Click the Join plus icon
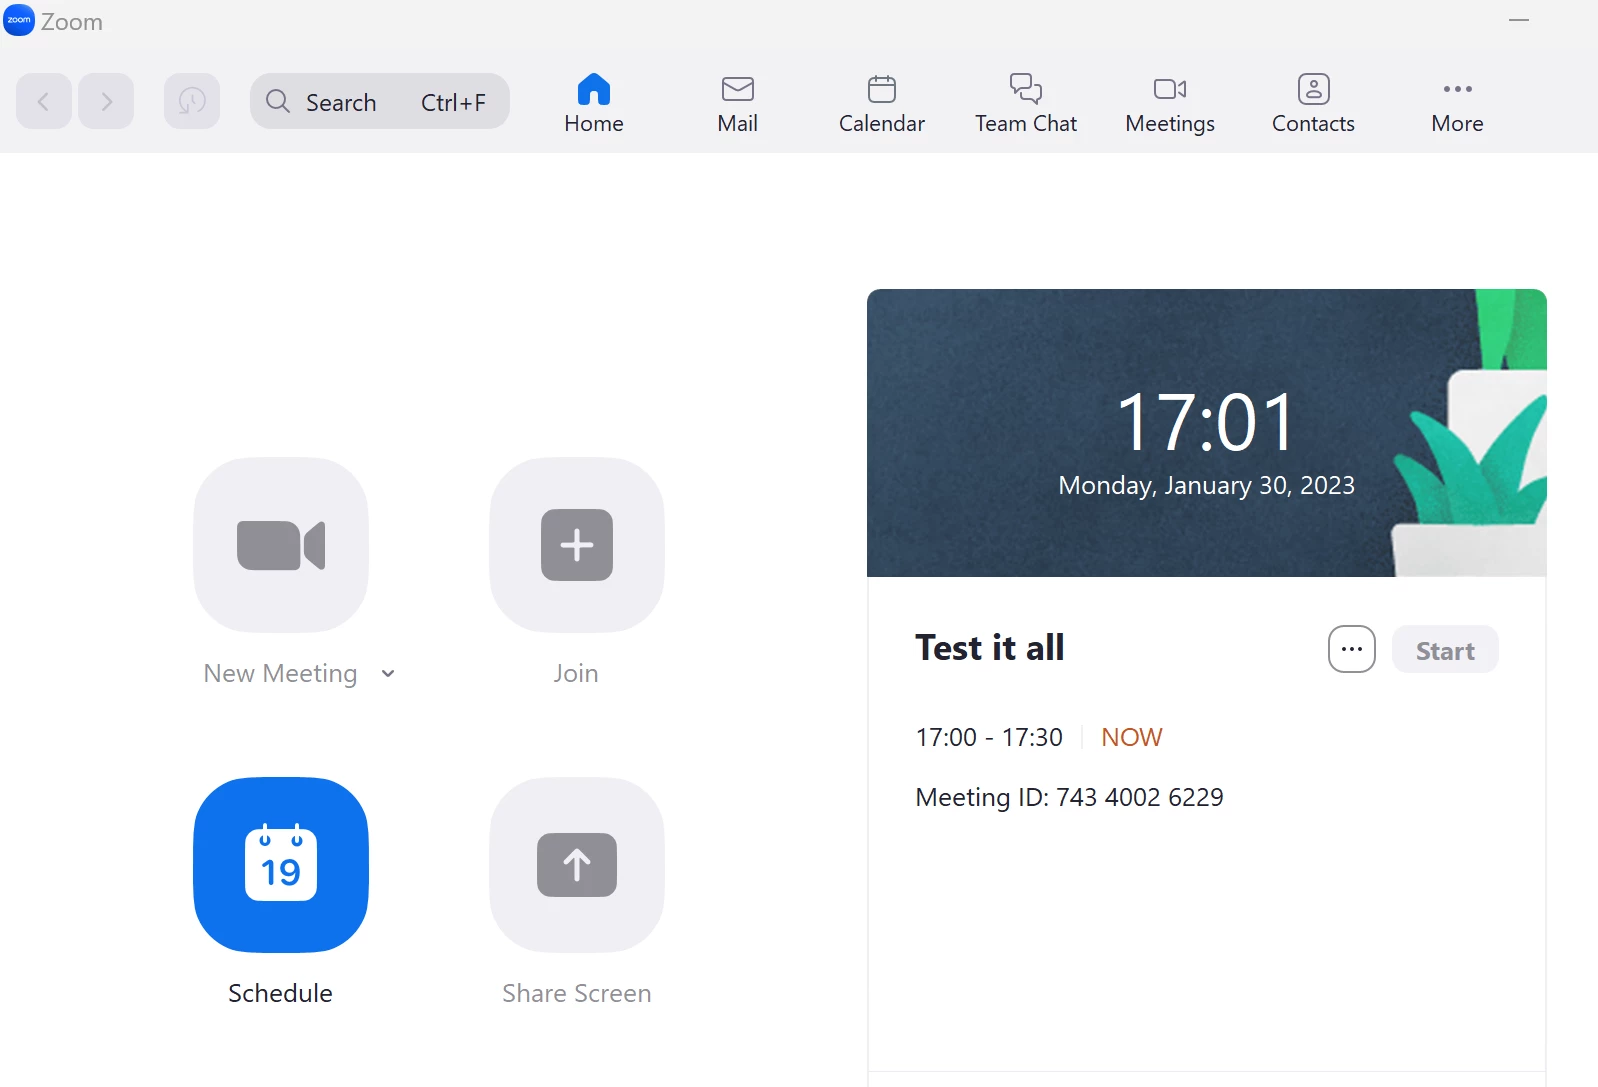Viewport: 1598px width, 1087px height. [577, 545]
